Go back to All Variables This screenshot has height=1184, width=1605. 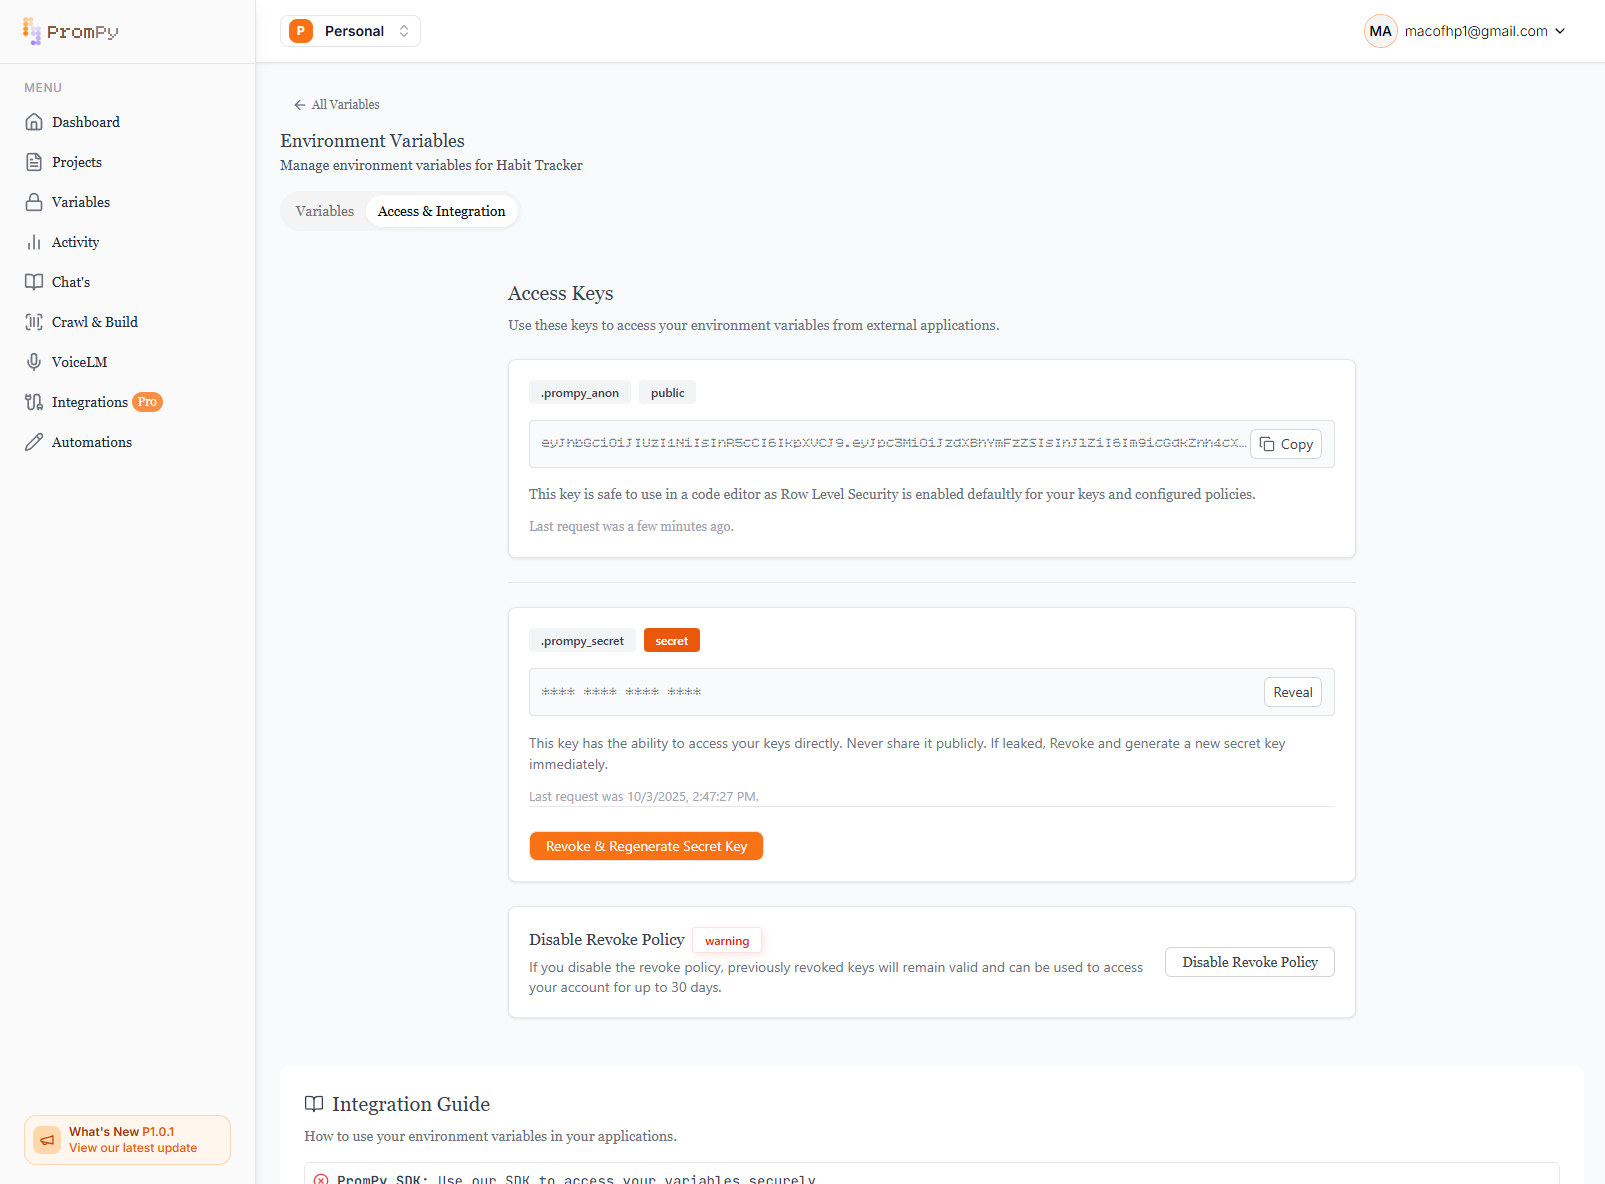[336, 105]
